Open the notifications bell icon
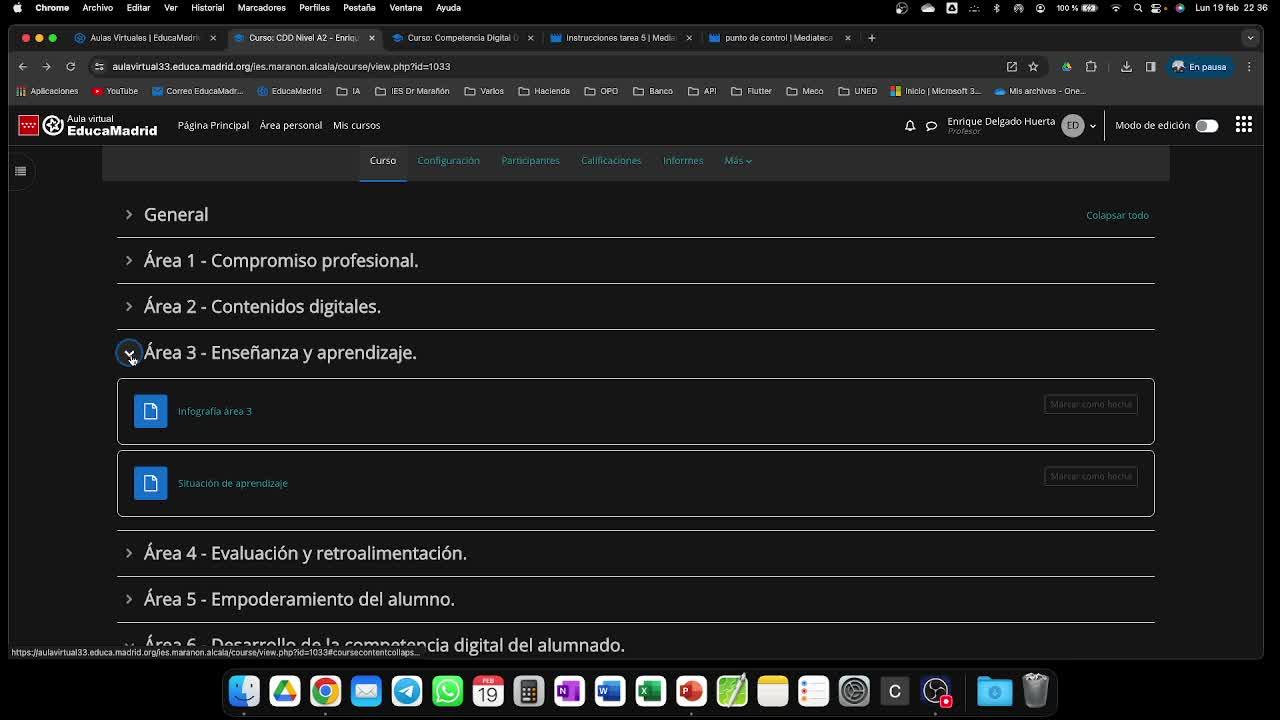The image size is (1280, 720). (910, 126)
